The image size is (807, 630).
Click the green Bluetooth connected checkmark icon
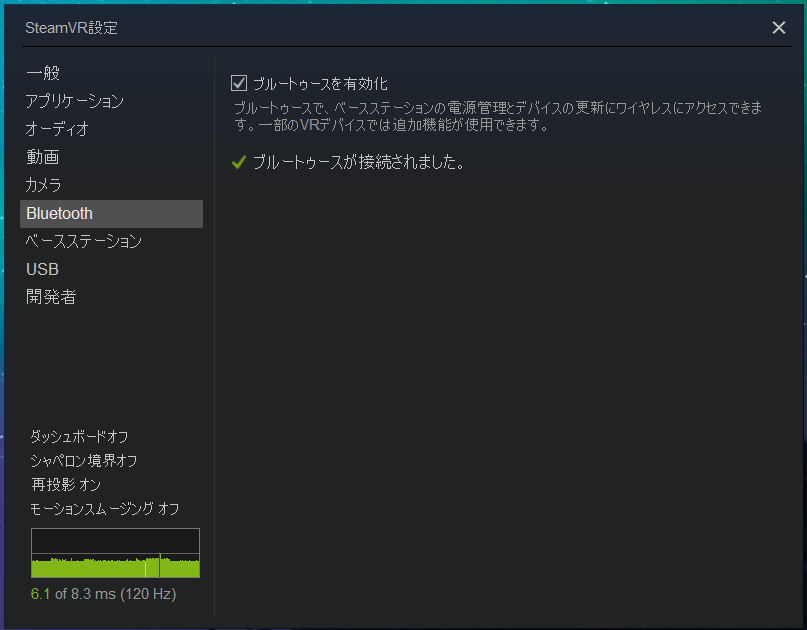point(239,162)
